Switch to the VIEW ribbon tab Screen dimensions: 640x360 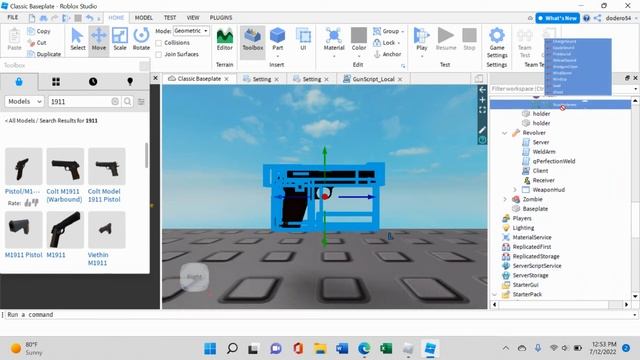coord(193,18)
